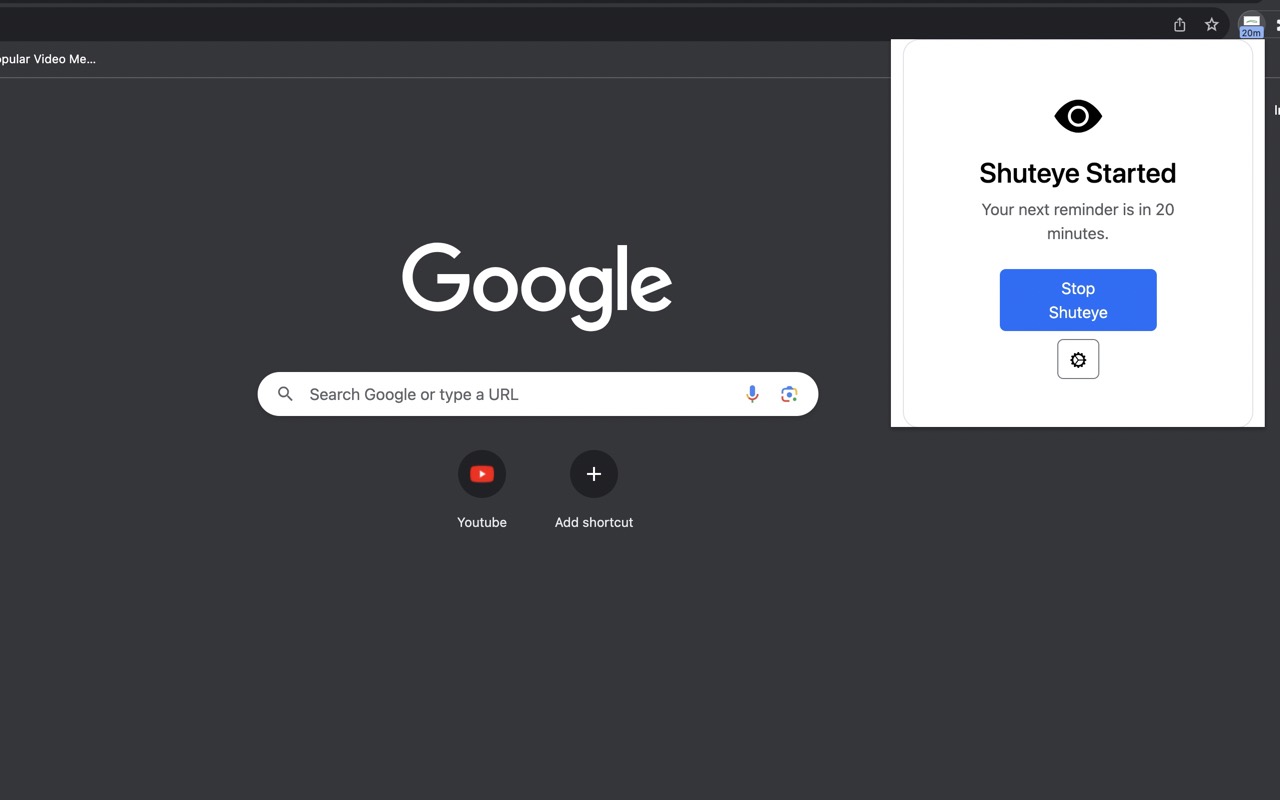This screenshot has width=1280, height=800.
Task: Open the share icon in the toolbar
Action: pyautogui.click(x=1178, y=24)
